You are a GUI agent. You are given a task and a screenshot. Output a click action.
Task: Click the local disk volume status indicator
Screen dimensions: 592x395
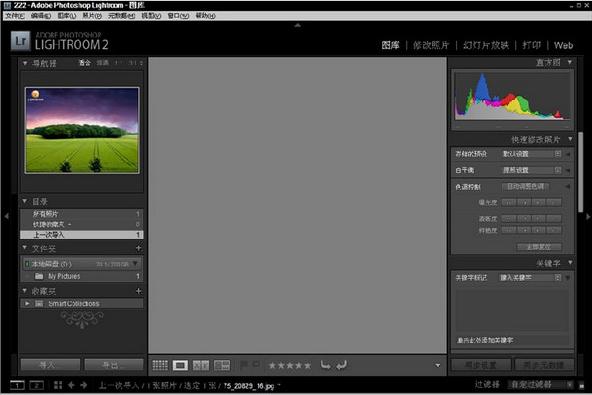point(27,264)
